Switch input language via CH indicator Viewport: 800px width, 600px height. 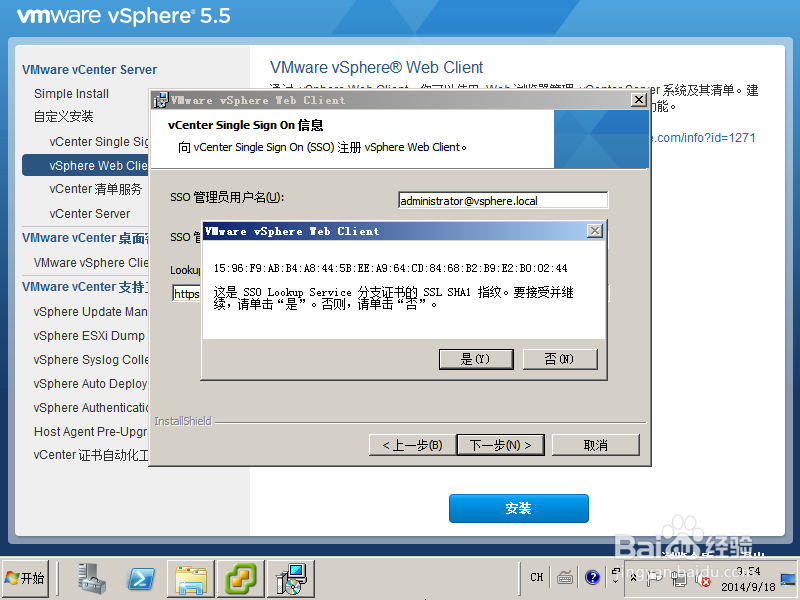[536, 577]
